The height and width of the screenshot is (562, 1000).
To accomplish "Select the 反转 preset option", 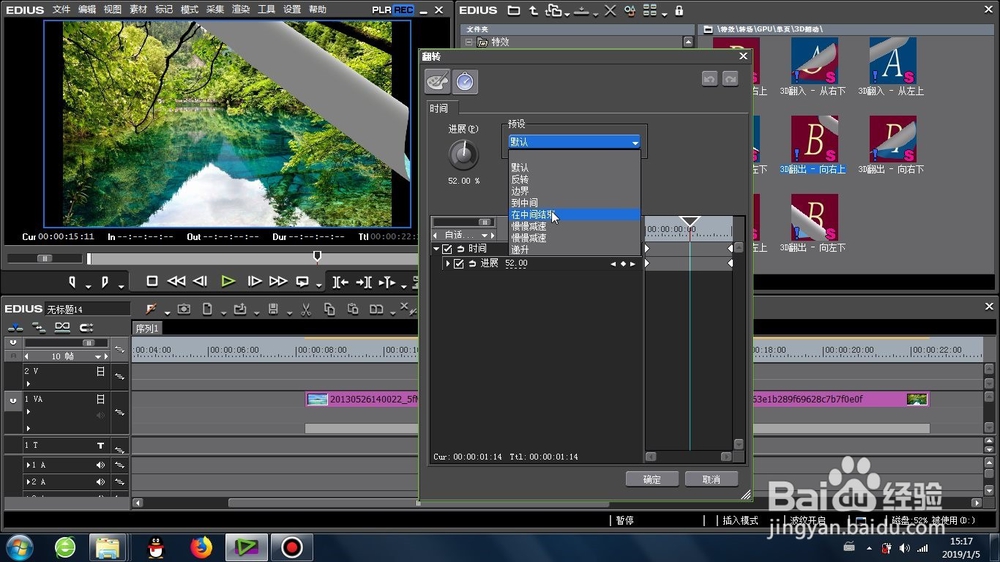I will 574,179.
